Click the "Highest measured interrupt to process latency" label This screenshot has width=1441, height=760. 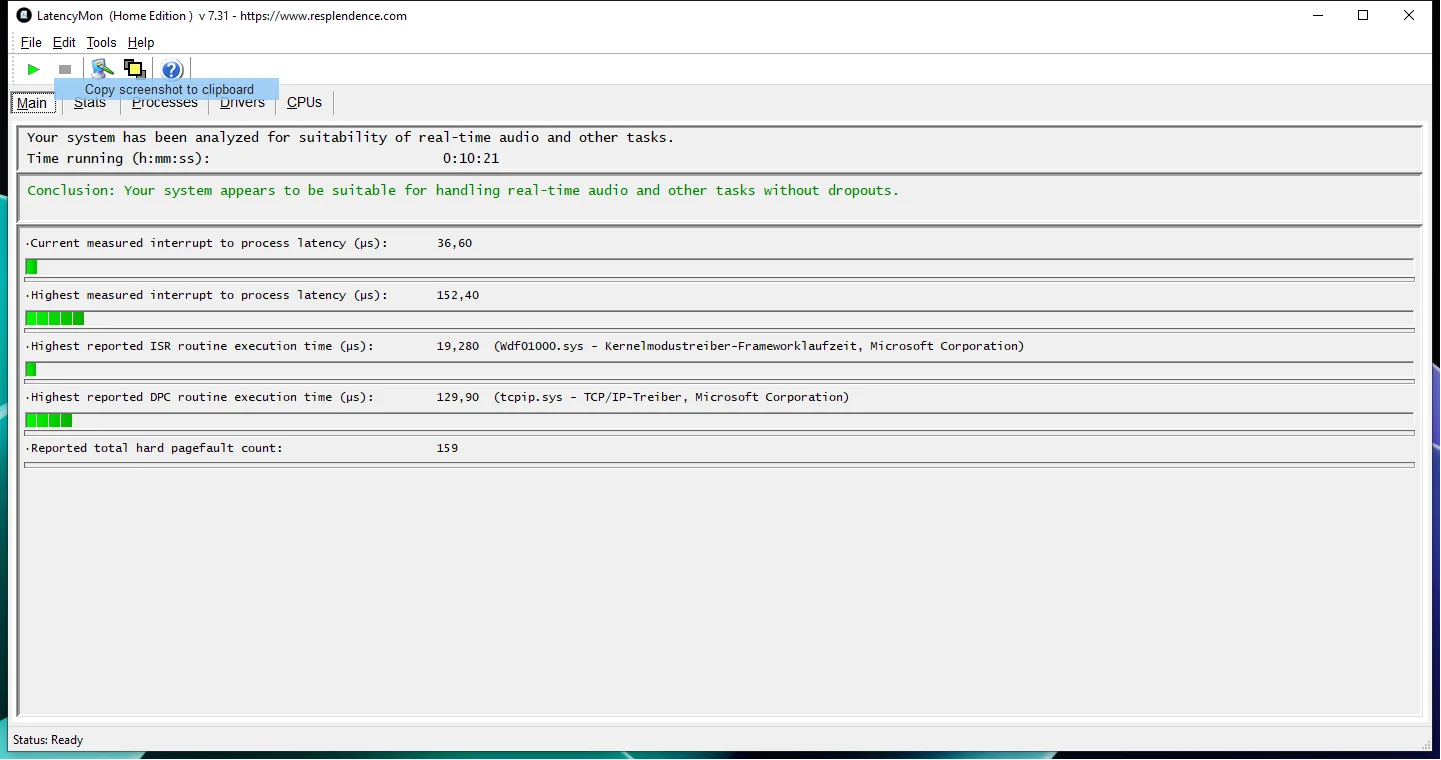[x=207, y=295]
